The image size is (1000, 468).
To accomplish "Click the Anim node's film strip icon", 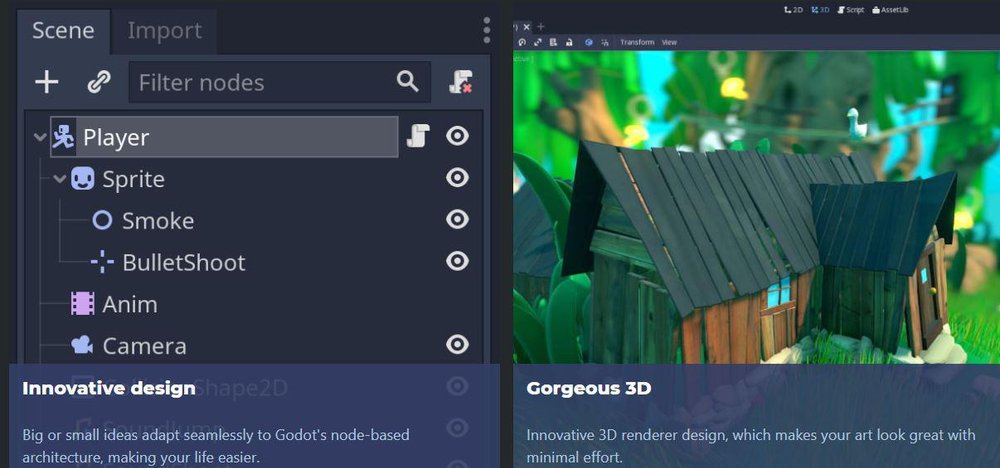I will pyautogui.click(x=83, y=303).
